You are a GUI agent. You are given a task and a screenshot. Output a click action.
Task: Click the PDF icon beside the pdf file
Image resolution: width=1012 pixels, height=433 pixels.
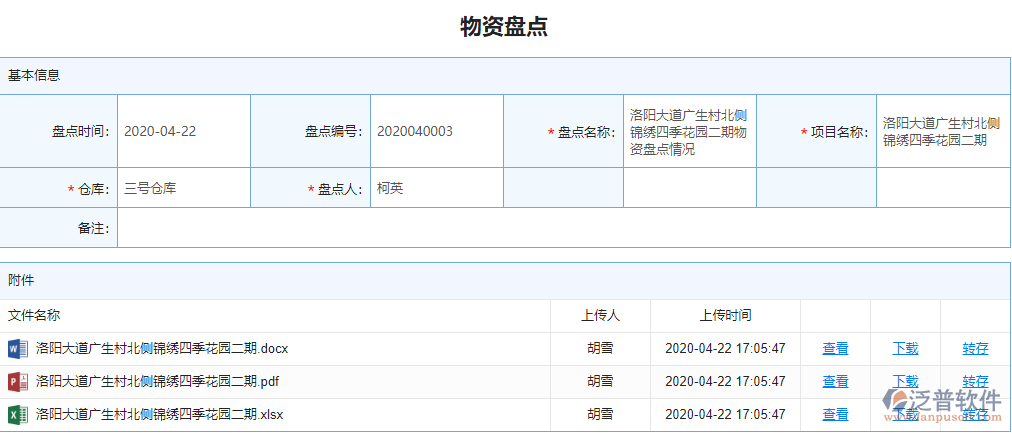tap(17, 382)
